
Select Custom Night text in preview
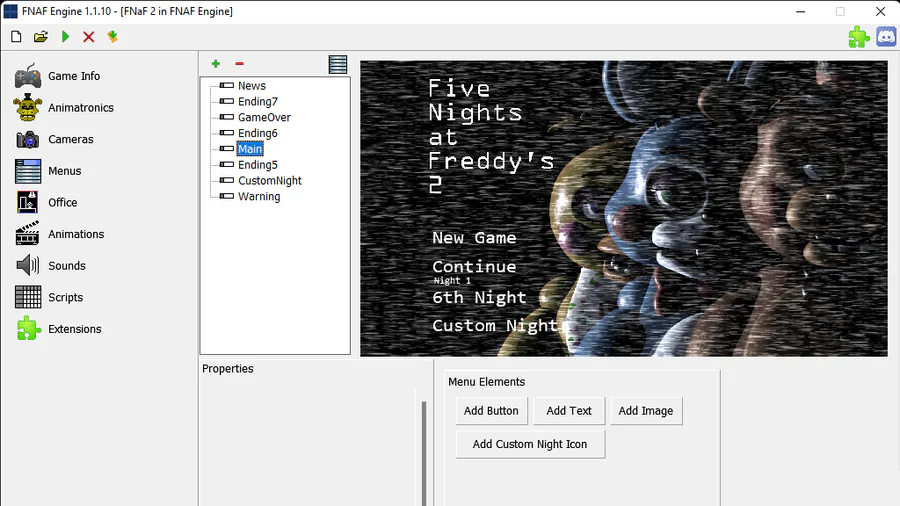tap(495, 325)
